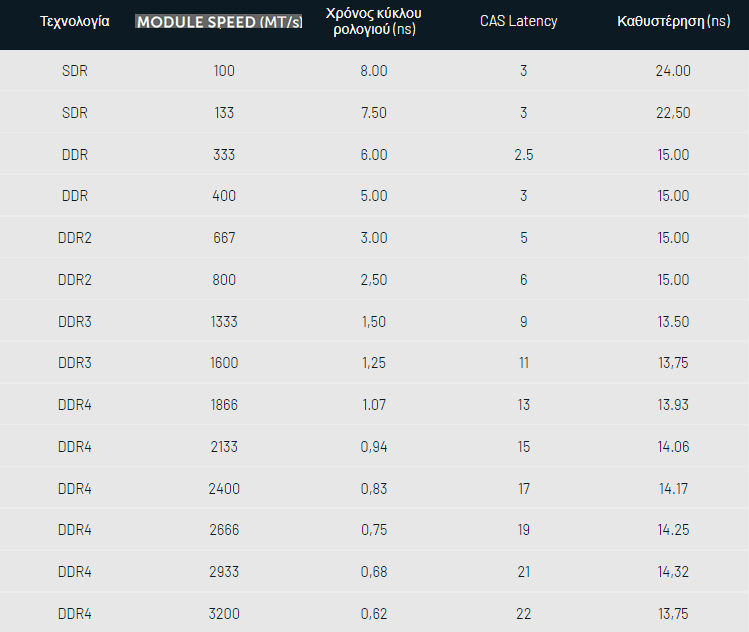Select the 1.07 clock cycle cell
Image resolution: width=749 pixels, height=632 pixels.
tap(374, 405)
